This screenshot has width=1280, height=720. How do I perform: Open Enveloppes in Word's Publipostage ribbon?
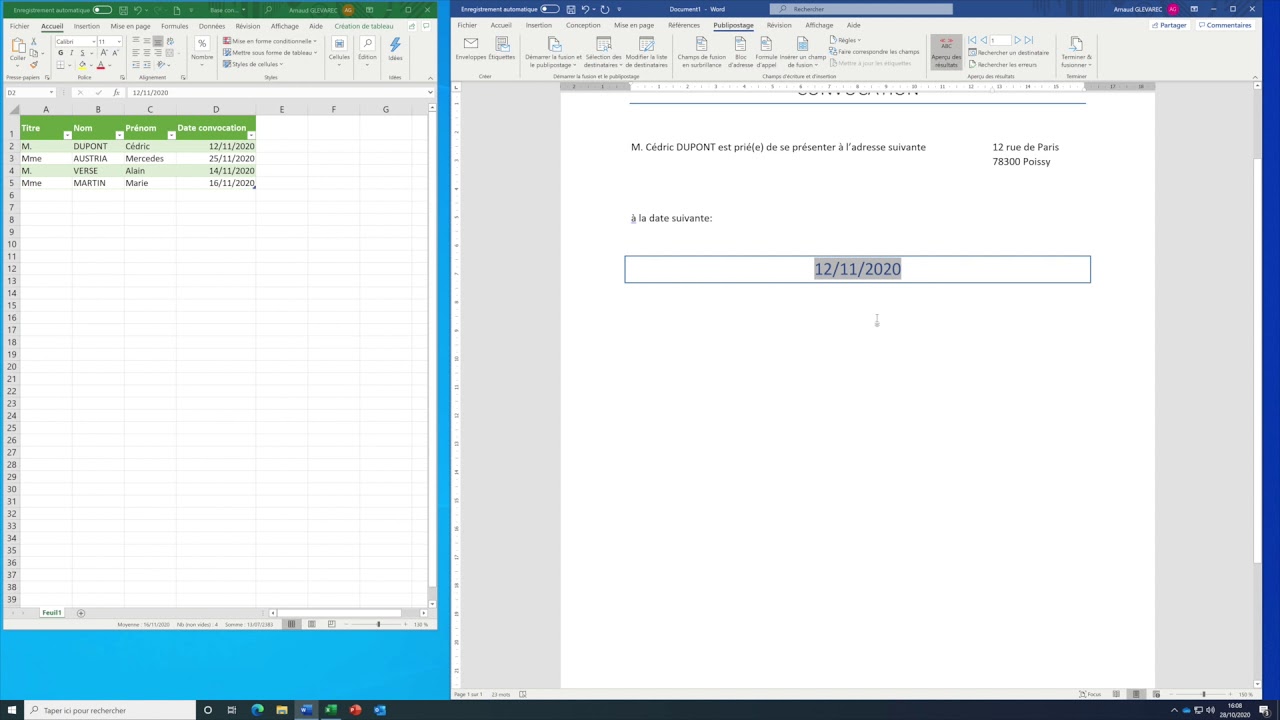471,48
